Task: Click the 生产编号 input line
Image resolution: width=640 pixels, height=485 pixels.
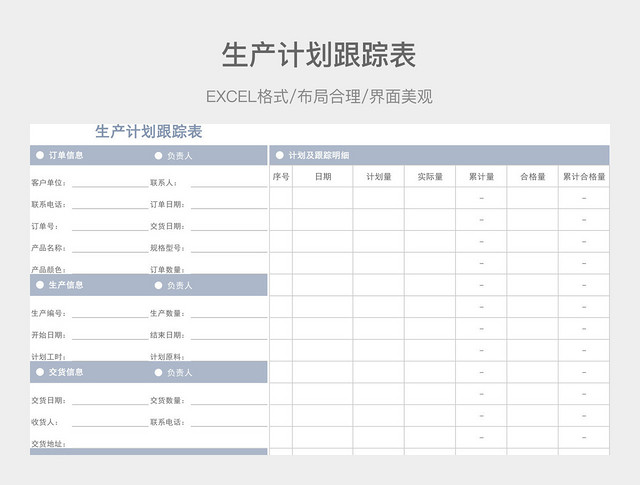Action: (110, 313)
